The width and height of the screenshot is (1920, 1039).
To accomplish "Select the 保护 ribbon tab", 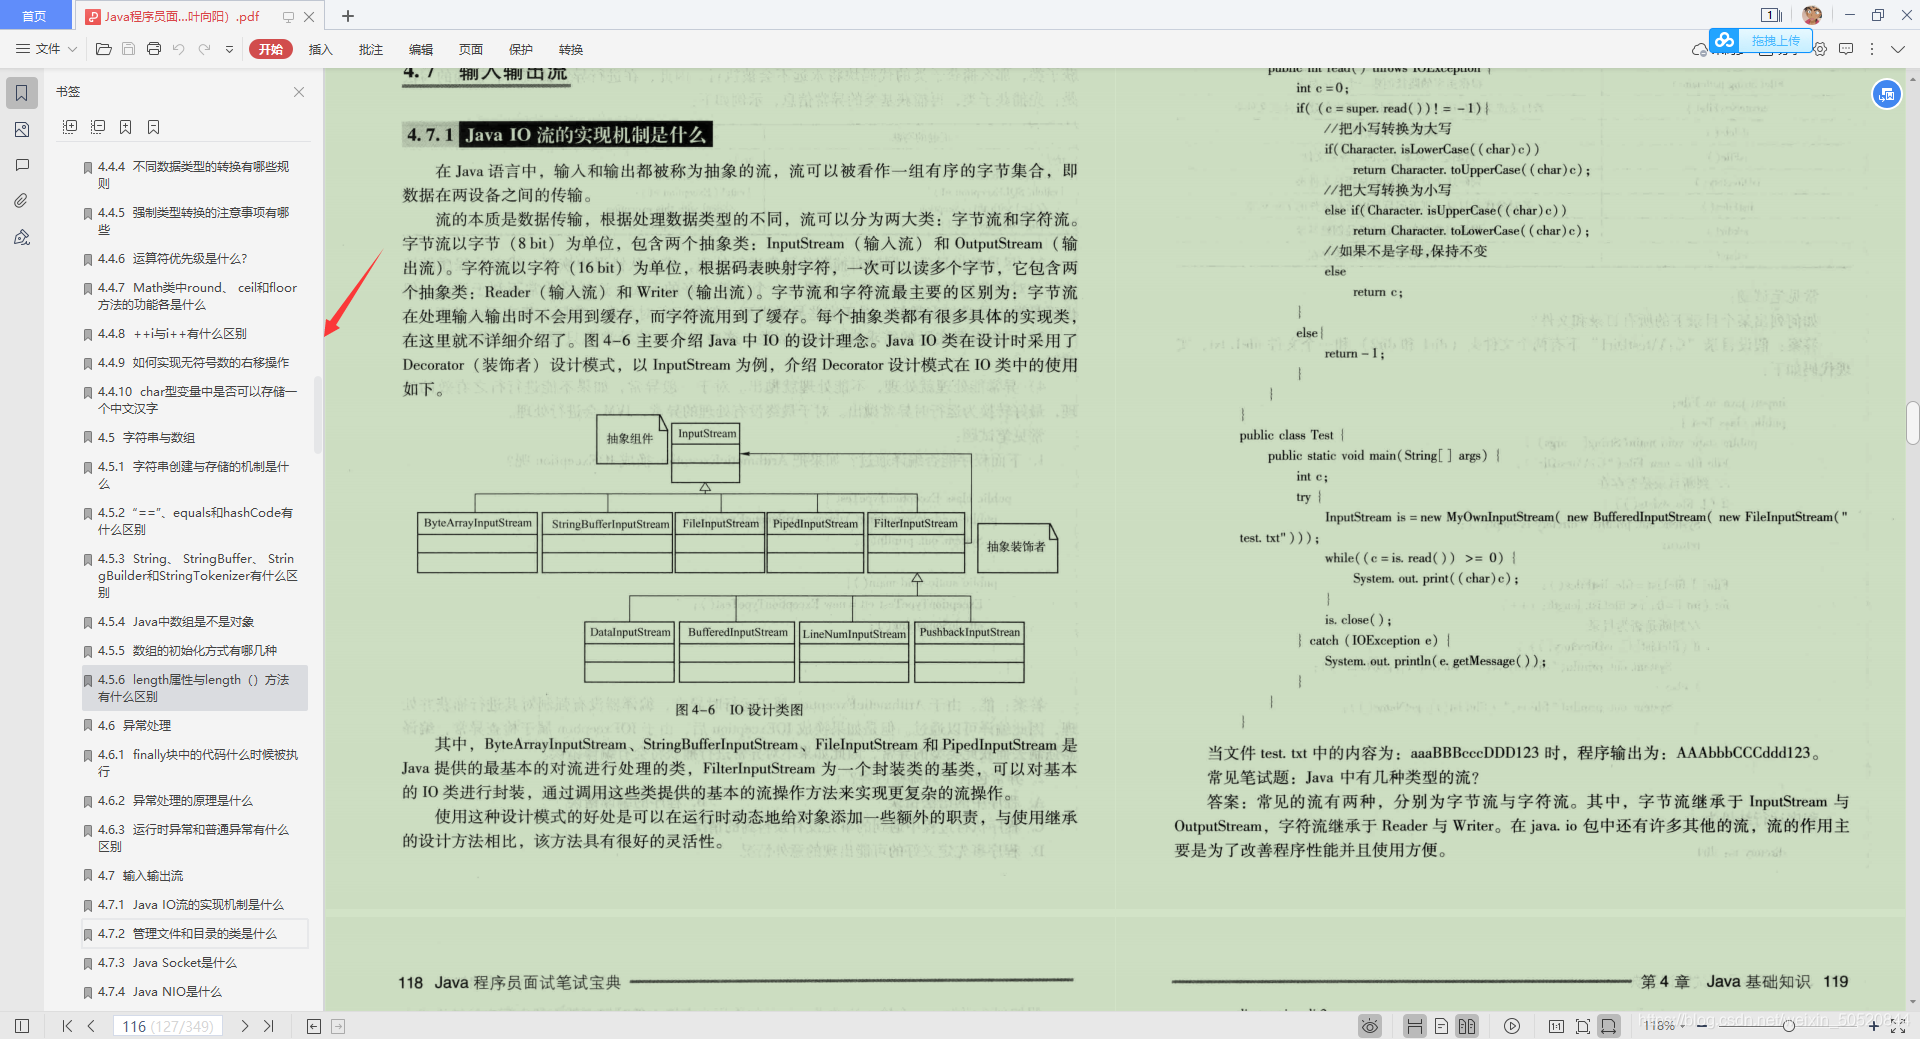I will tap(521, 49).
